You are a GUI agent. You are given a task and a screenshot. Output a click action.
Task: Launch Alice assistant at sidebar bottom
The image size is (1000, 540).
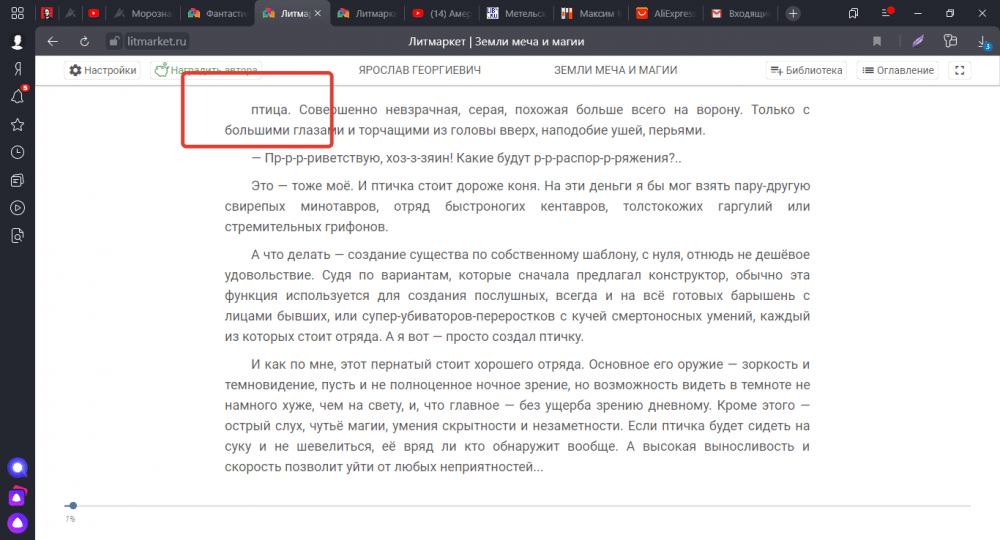coord(17,522)
